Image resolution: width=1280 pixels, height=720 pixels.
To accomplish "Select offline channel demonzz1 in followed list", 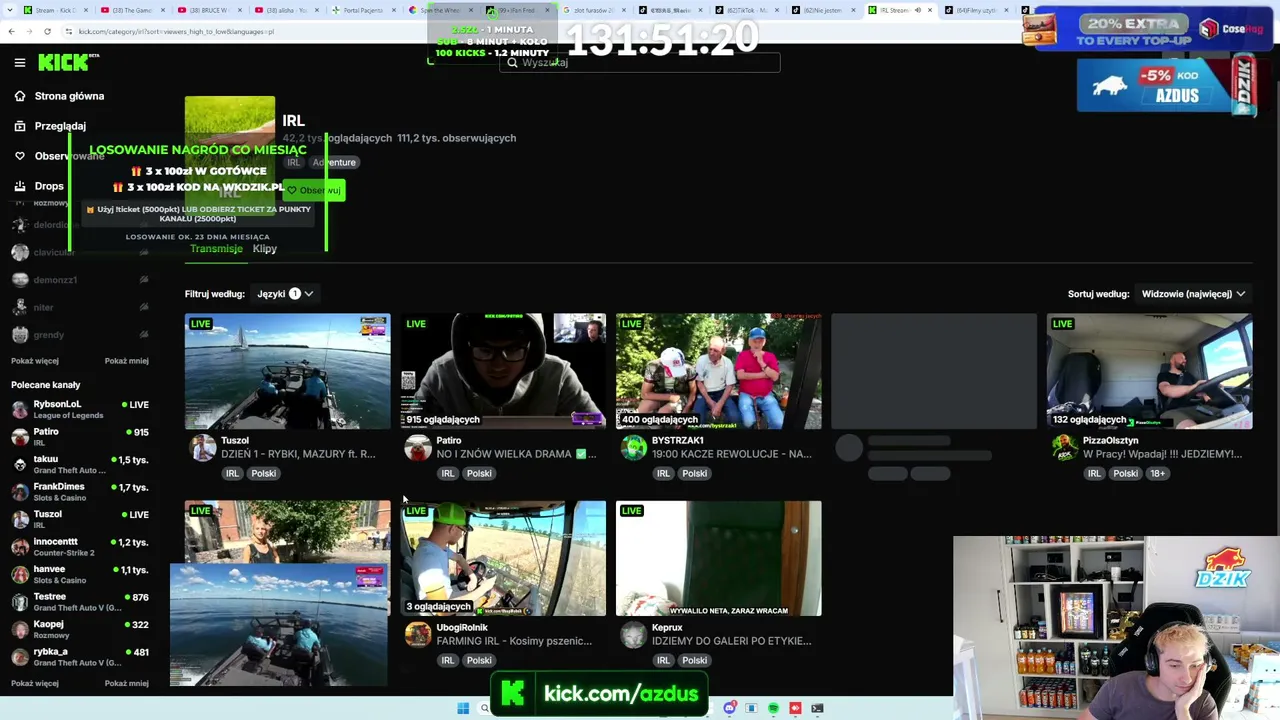I will [80, 280].
